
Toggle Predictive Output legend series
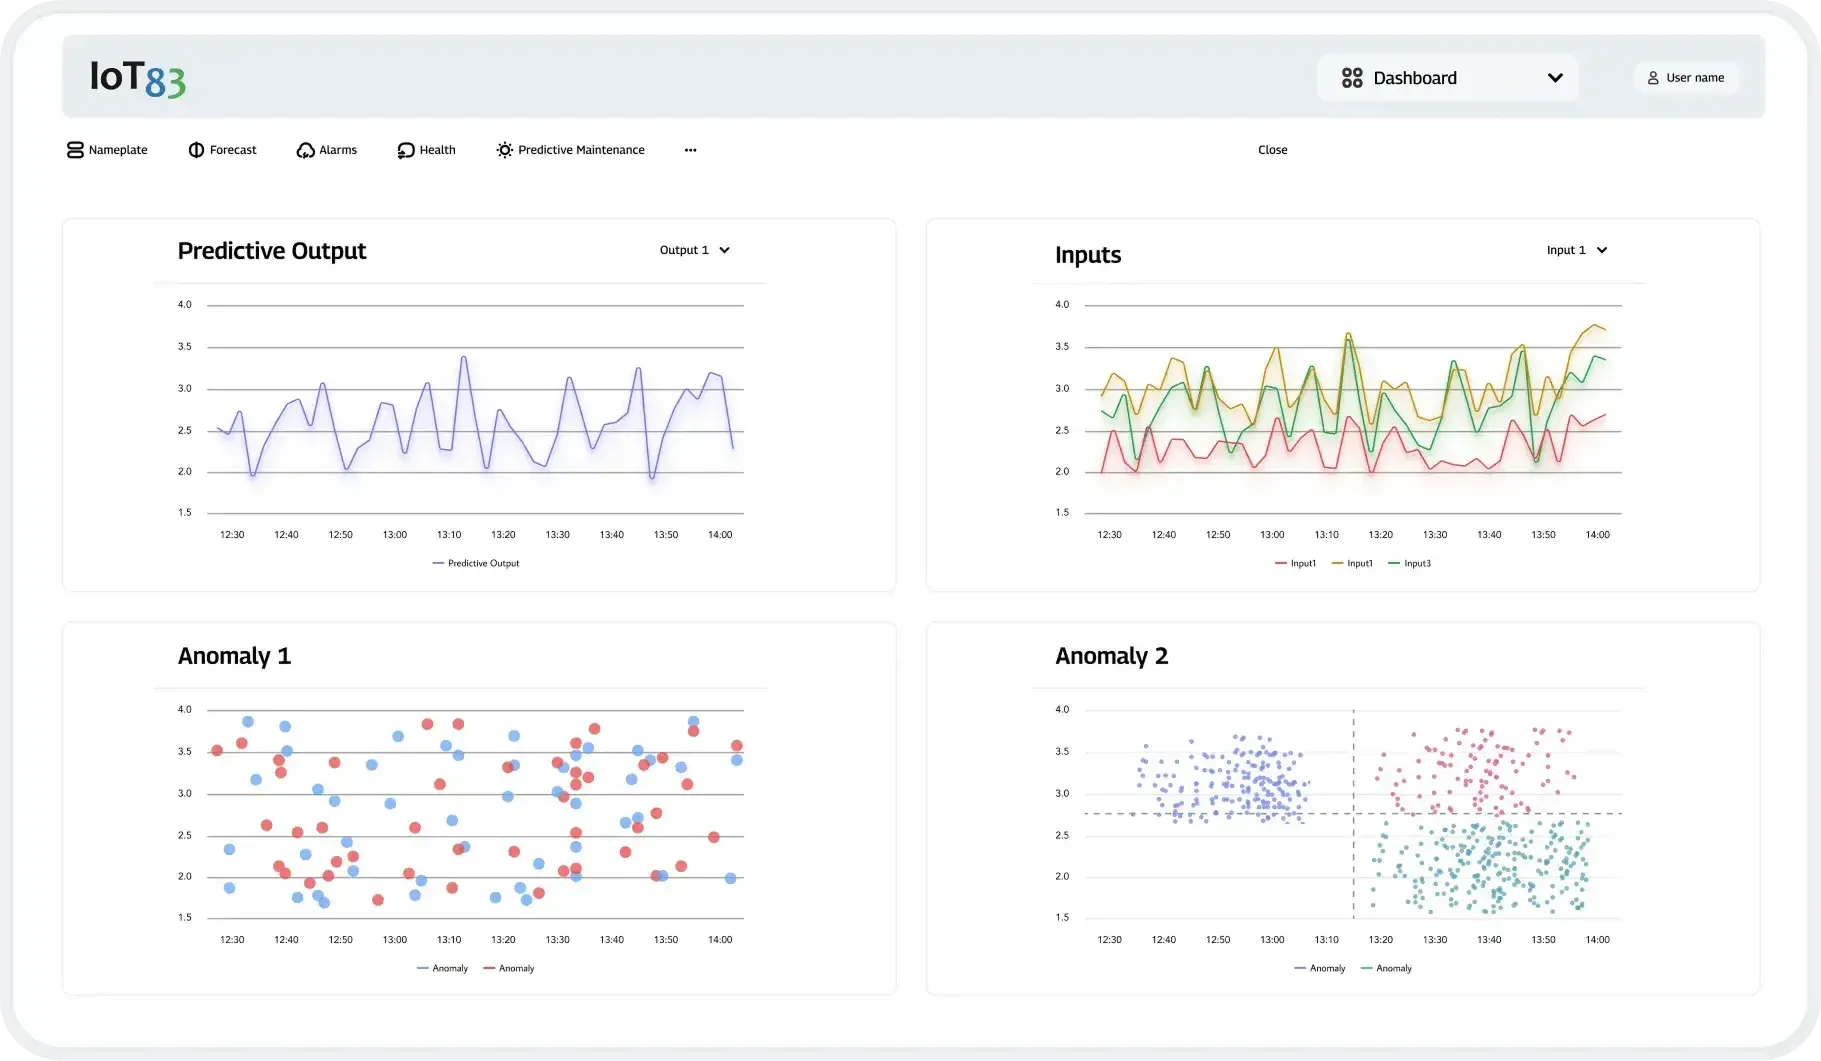pyautogui.click(x=476, y=563)
